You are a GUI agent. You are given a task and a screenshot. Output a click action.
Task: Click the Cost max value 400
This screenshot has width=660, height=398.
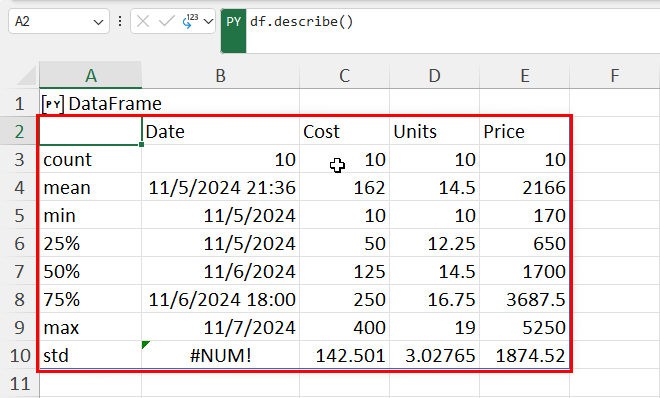pyautogui.click(x=344, y=327)
